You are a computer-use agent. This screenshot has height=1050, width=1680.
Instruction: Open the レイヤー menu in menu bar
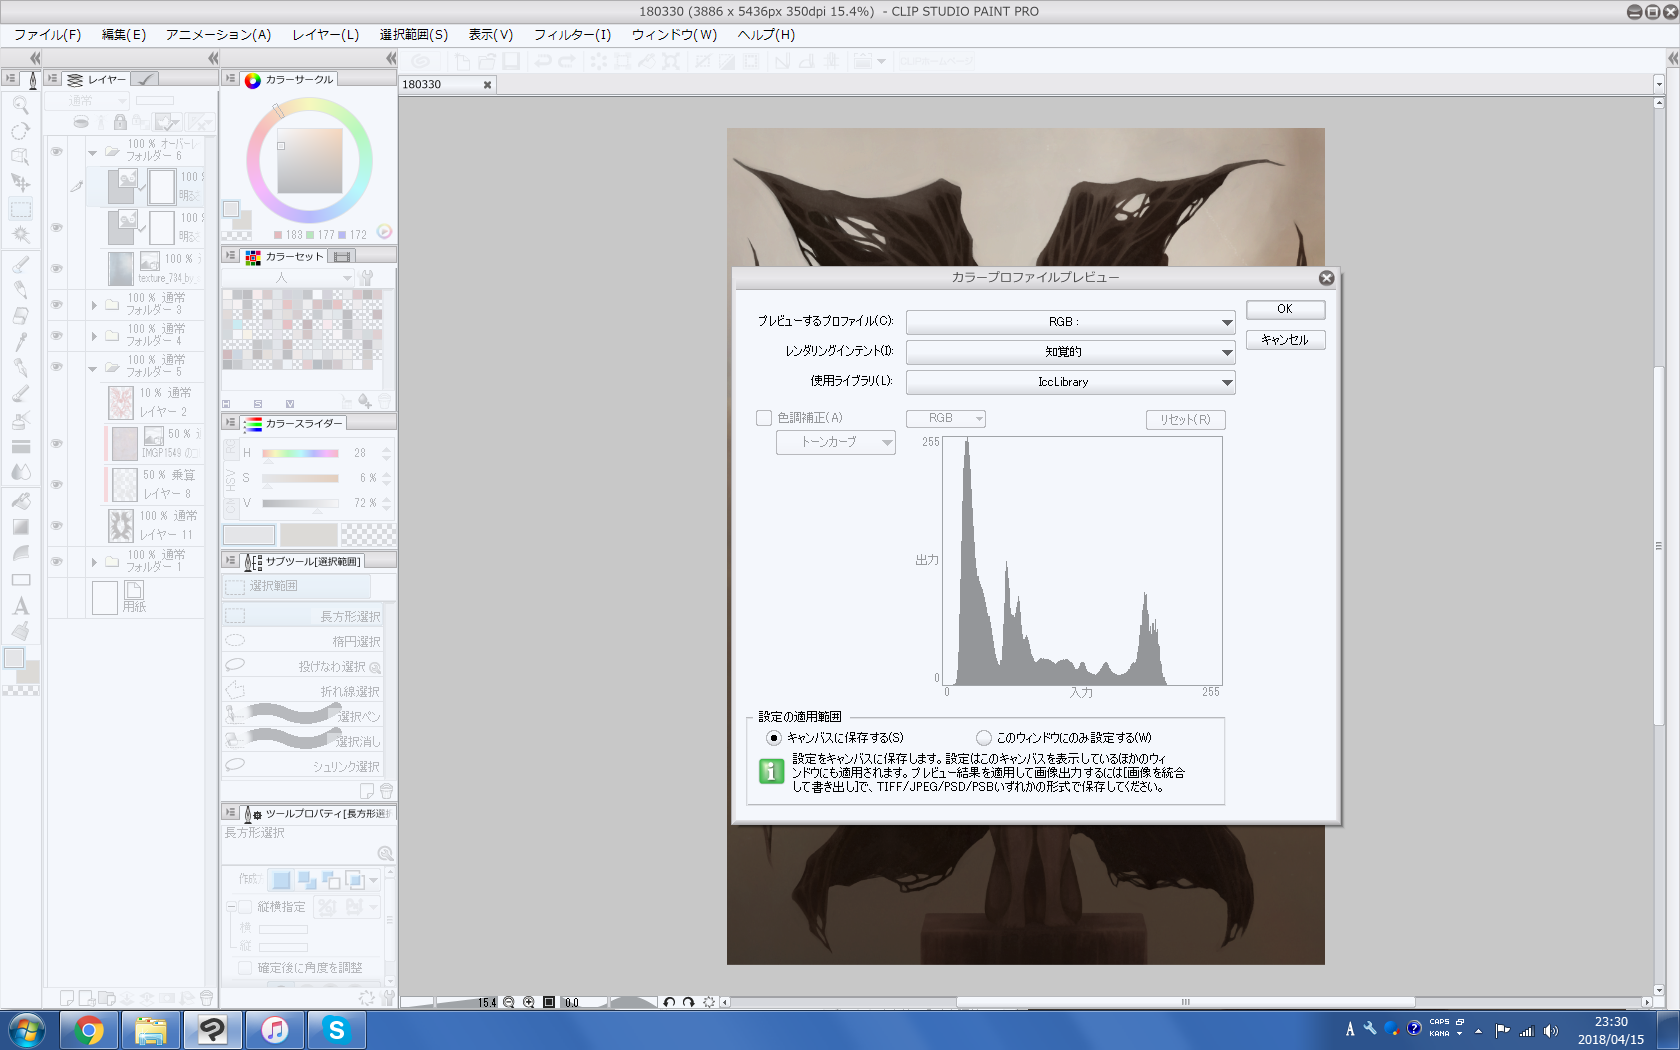(x=325, y=34)
